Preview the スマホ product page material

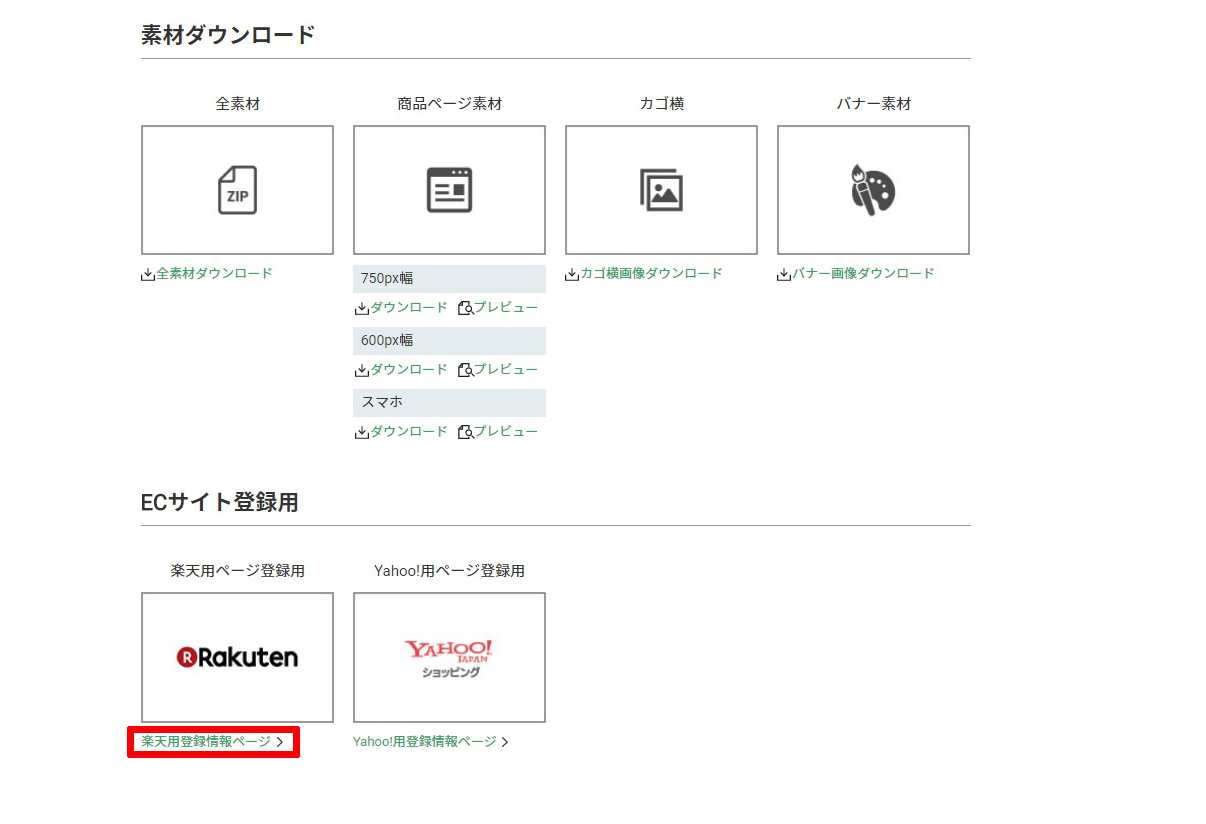(x=498, y=432)
